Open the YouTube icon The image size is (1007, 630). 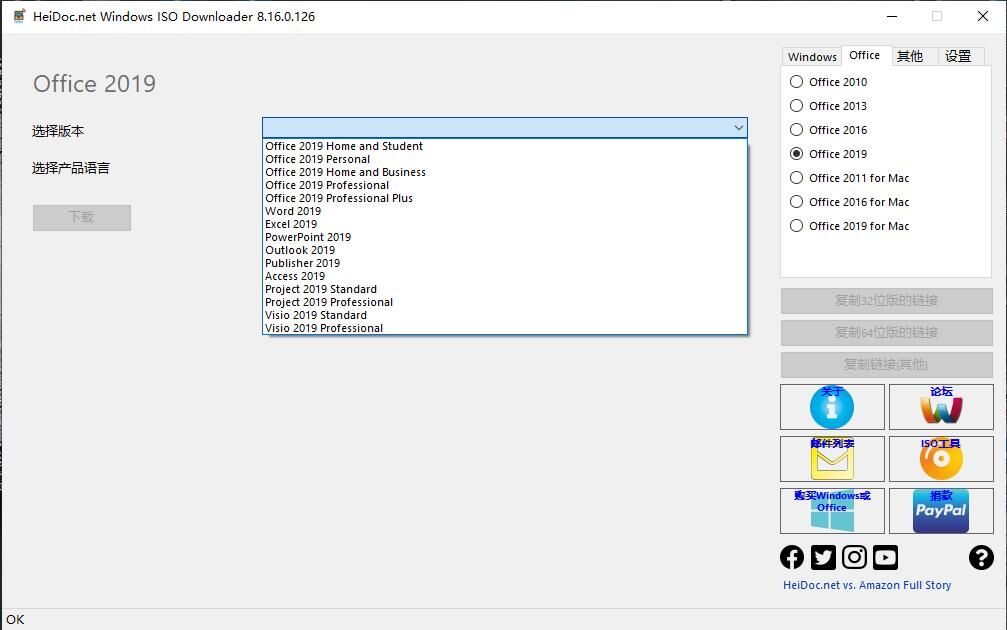[885, 557]
